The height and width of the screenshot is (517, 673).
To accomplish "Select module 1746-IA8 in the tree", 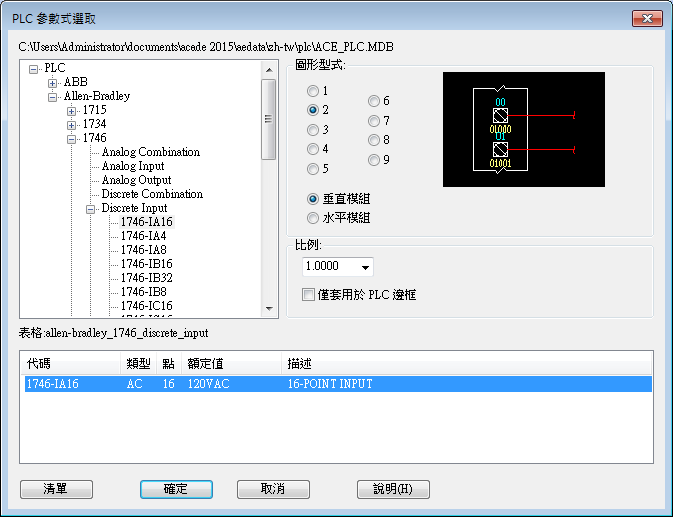I will [x=143, y=250].
